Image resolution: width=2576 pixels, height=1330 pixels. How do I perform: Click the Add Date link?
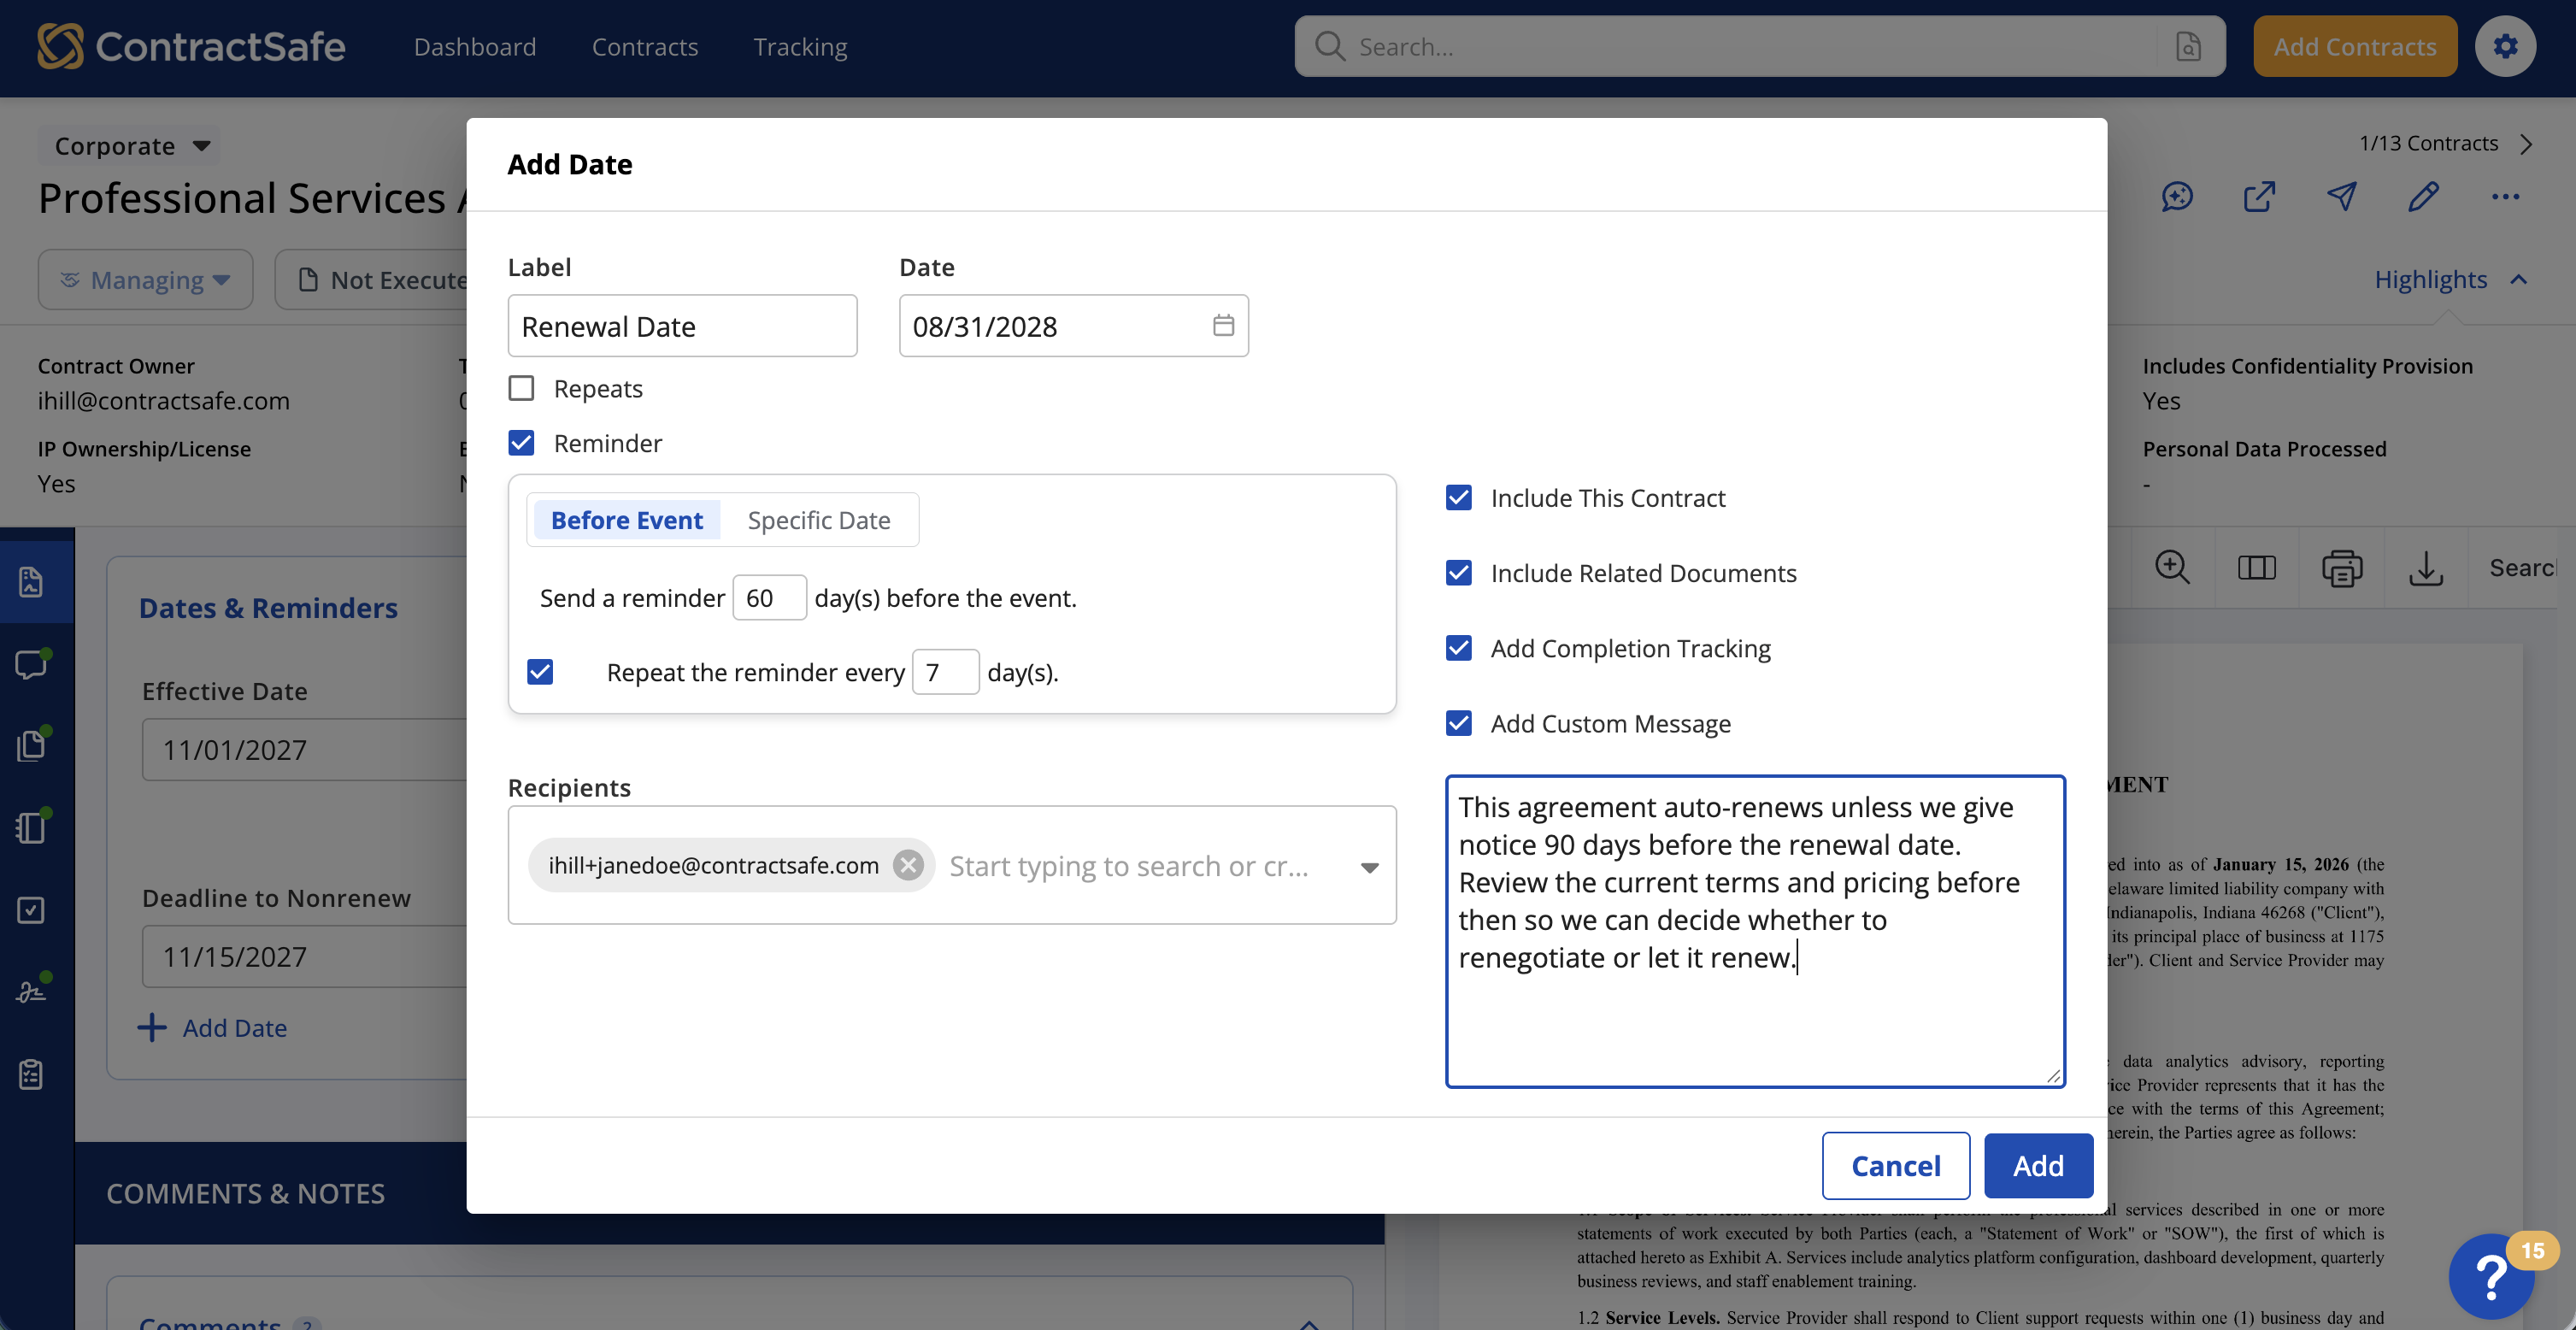pyautogui.click(x=234, y=1027)
